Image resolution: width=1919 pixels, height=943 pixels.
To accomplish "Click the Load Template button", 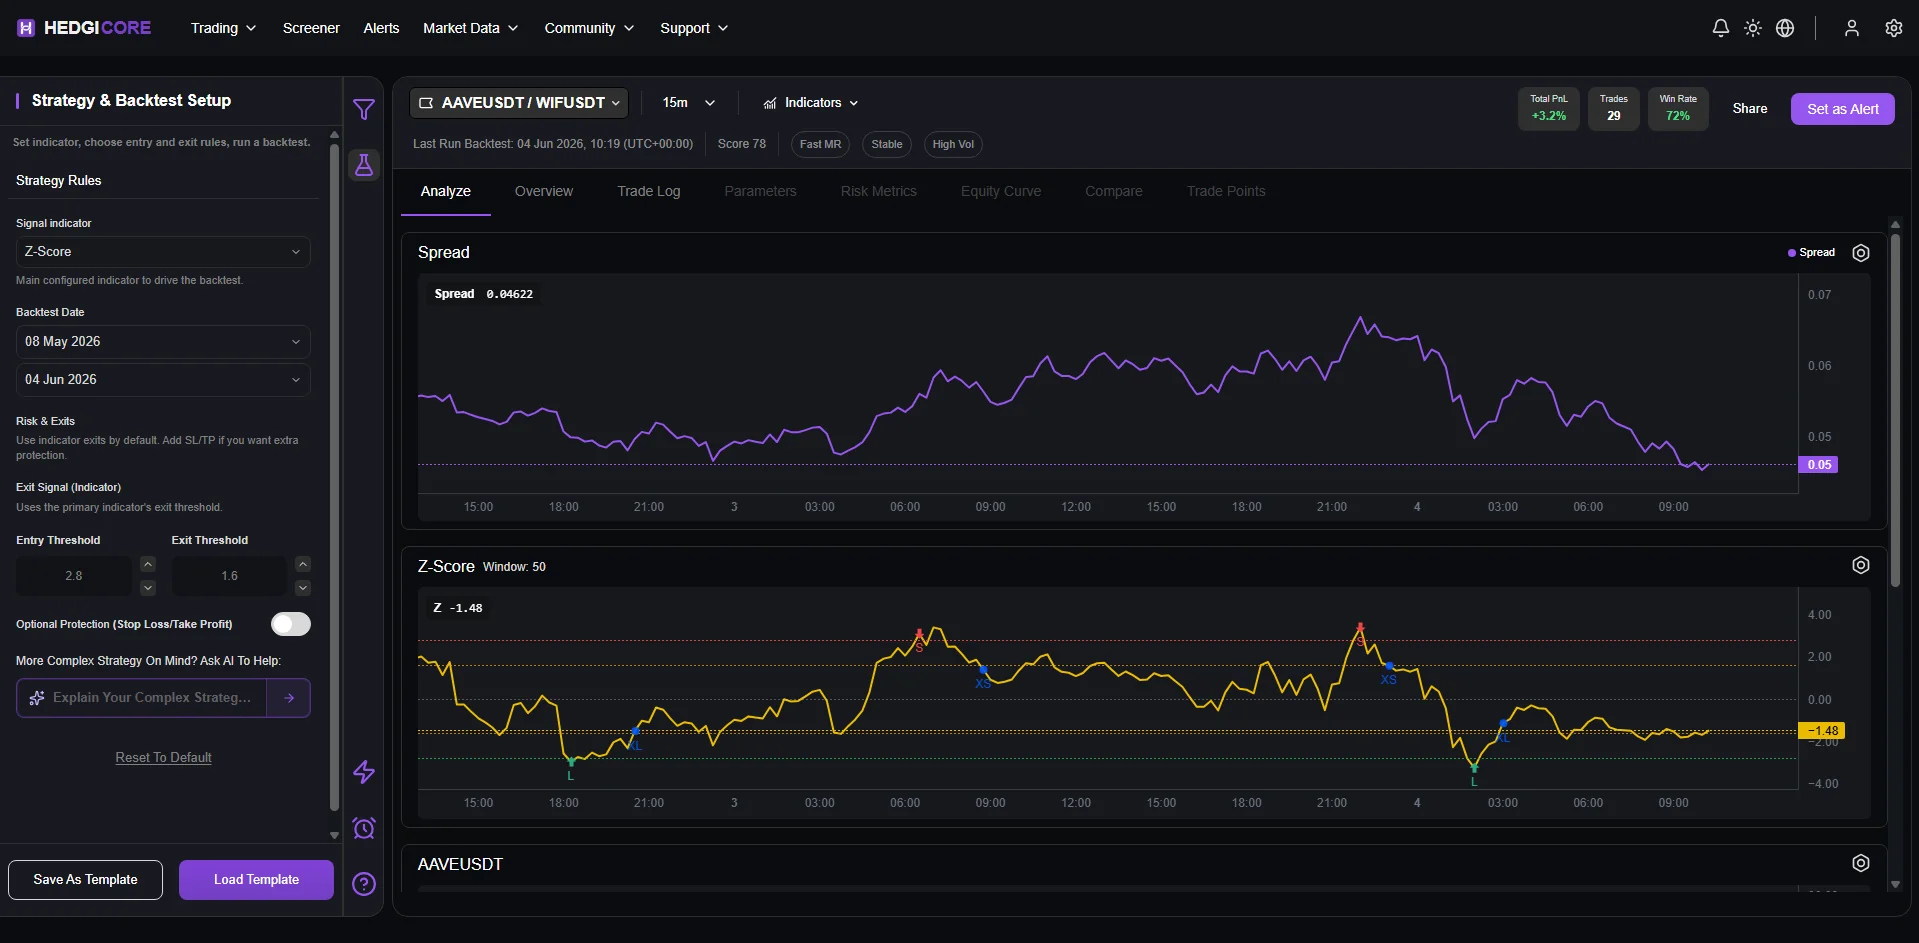I will pos(256,880).
